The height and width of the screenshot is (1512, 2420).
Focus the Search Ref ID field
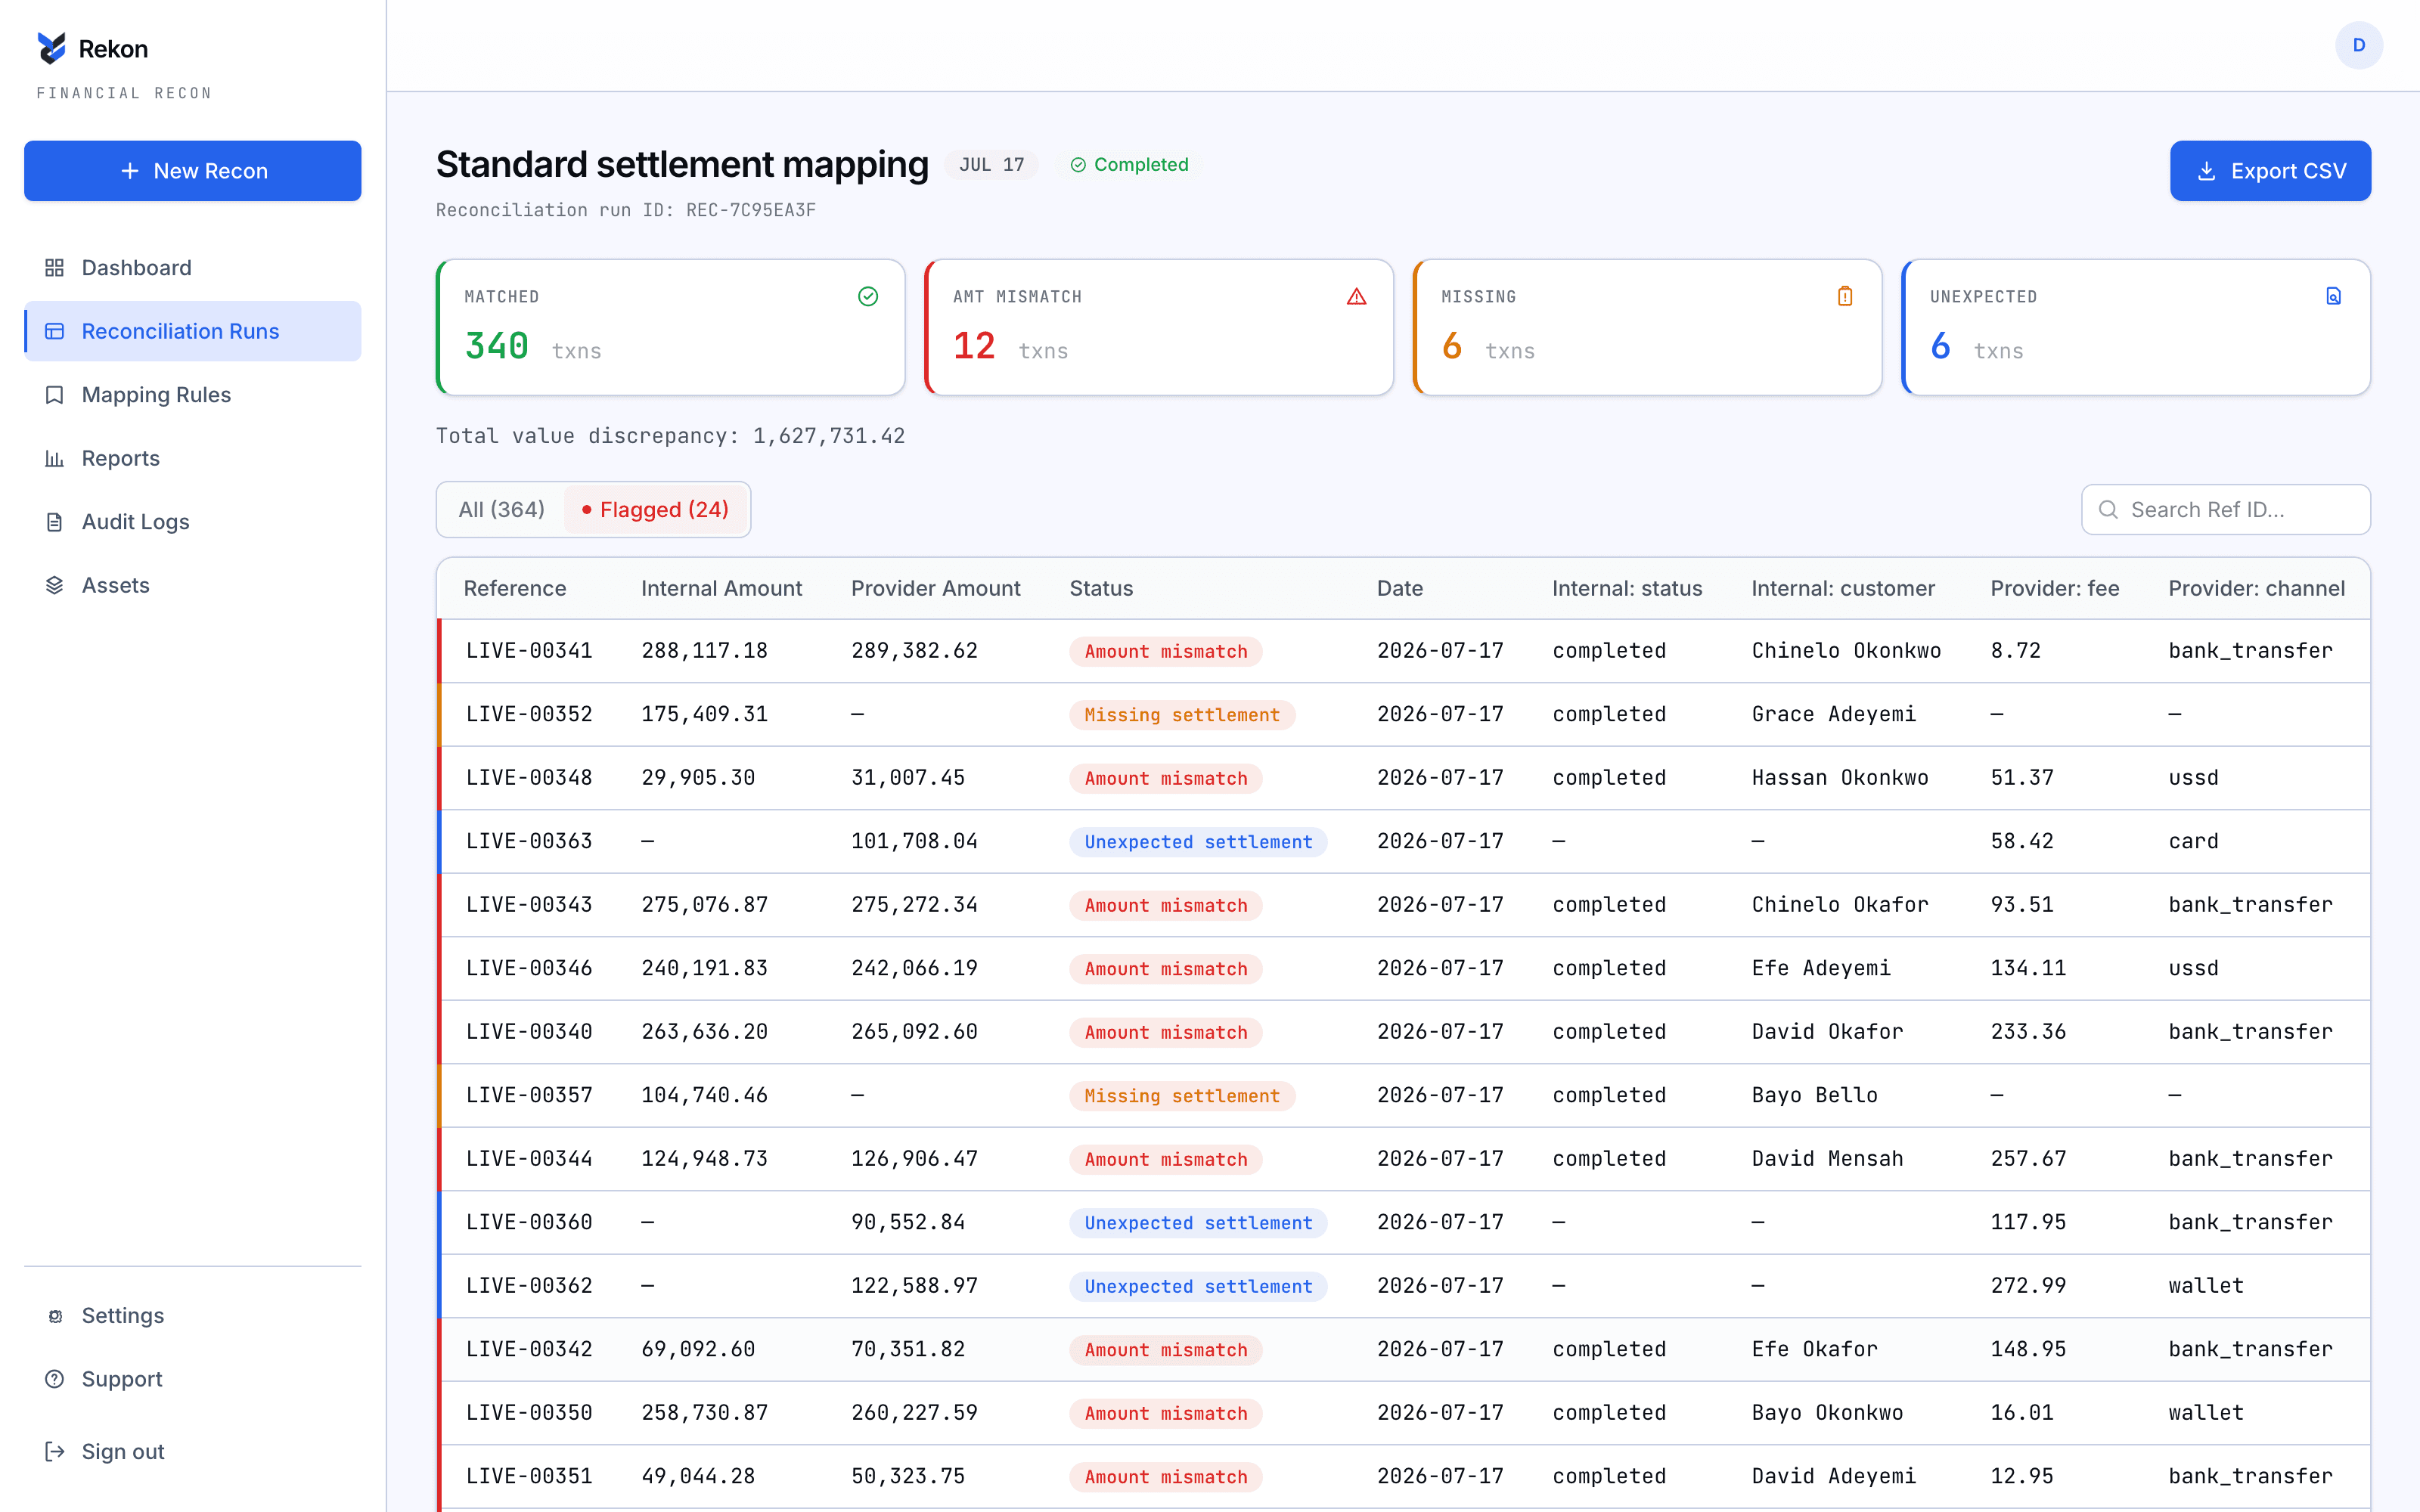click(2226, 510)
